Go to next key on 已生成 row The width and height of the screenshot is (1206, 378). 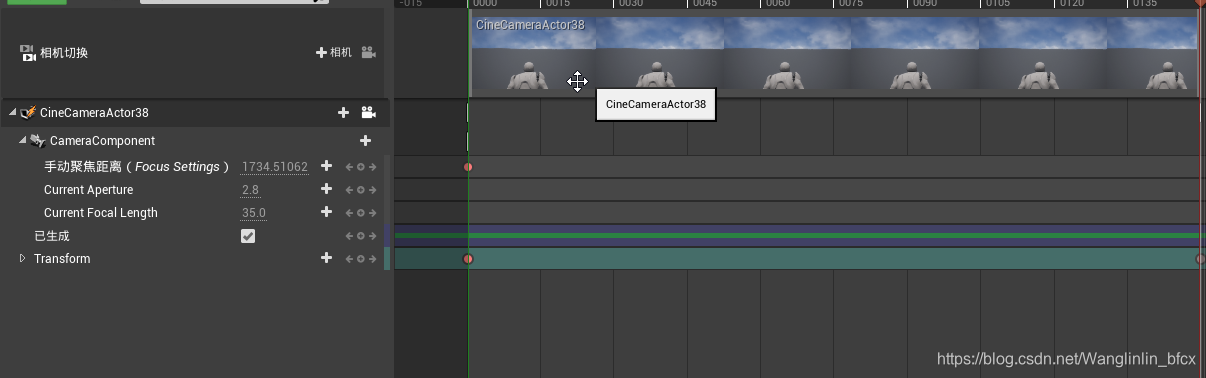tap(373, 236)
